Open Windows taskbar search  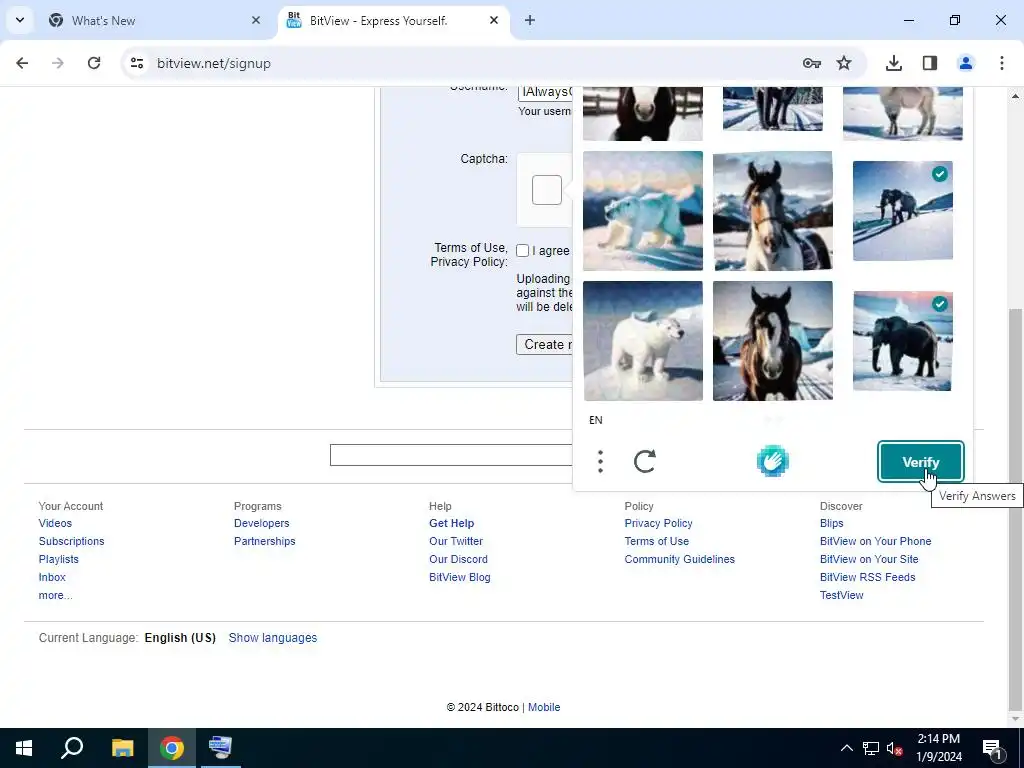[72, 748]
